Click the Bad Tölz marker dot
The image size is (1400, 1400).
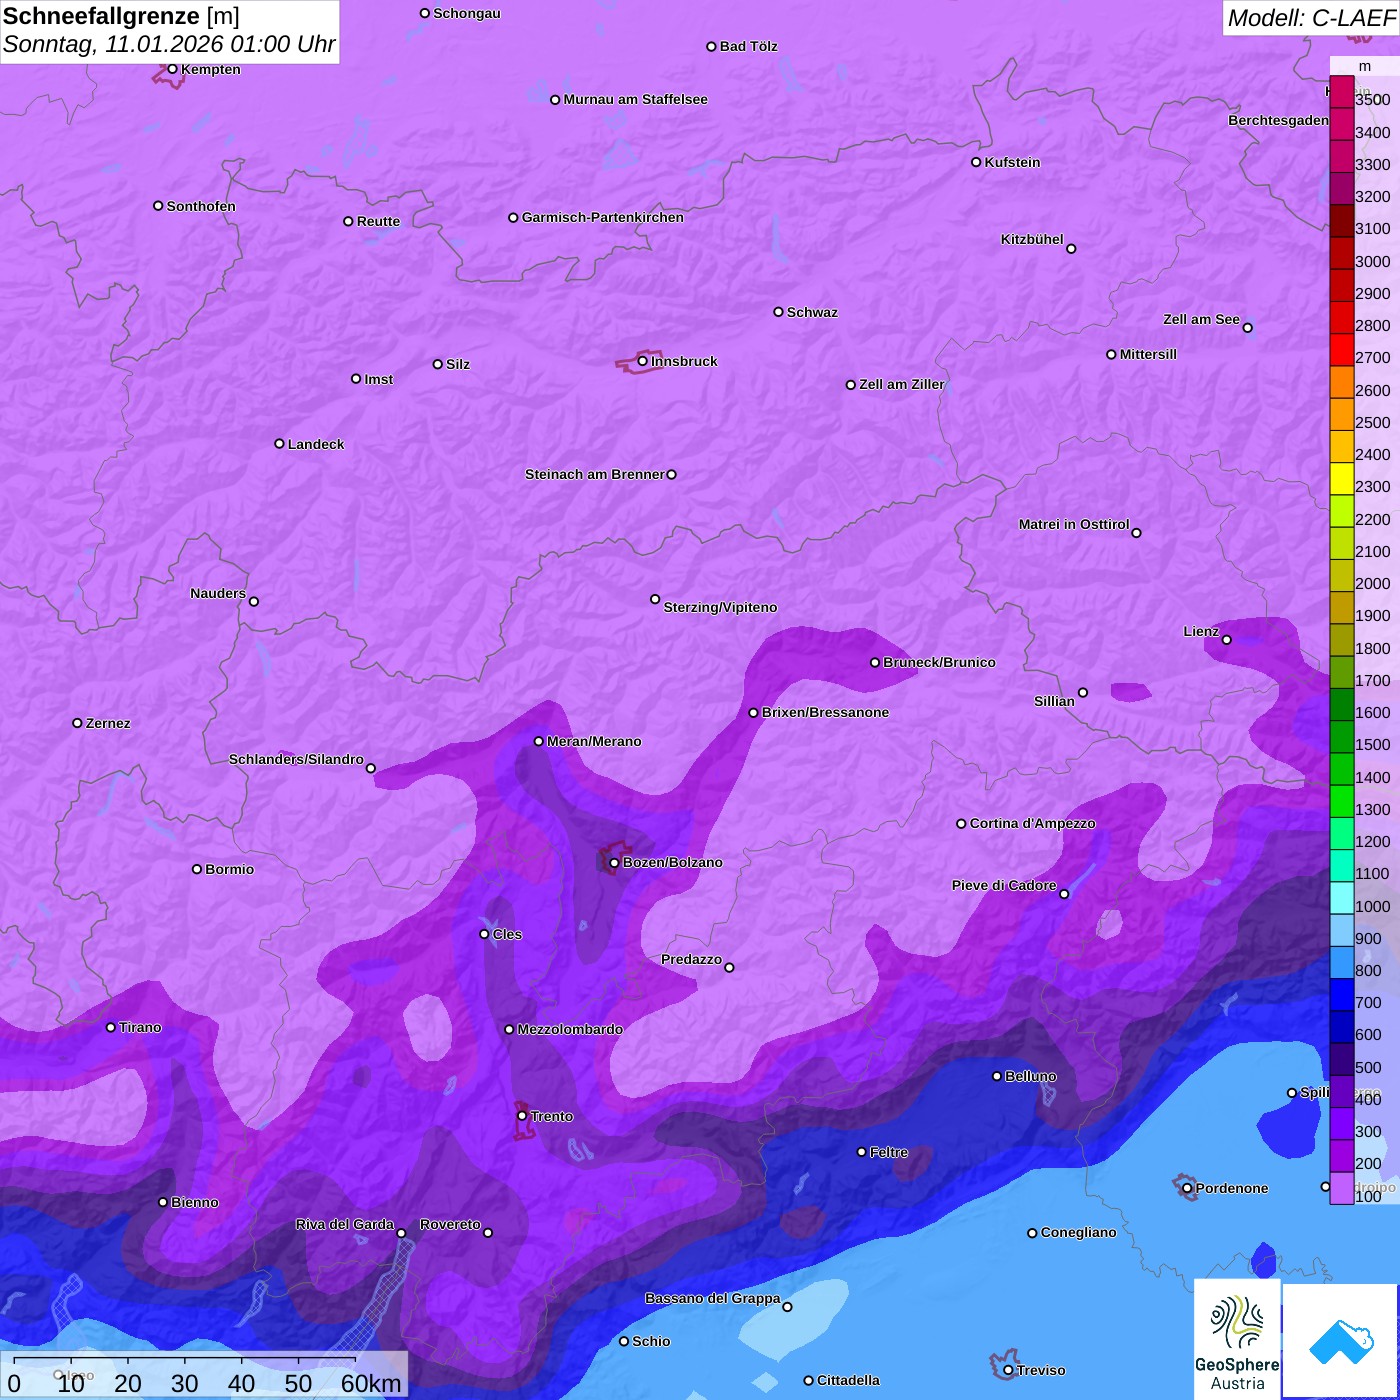pos(711,46)
